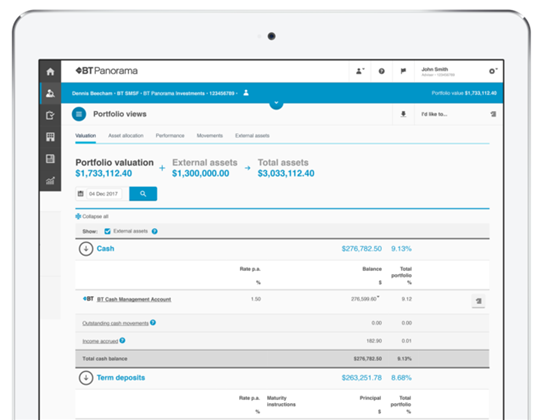Click the Total cash balance row label
541x420 pixels.
(x=105, y=359)
